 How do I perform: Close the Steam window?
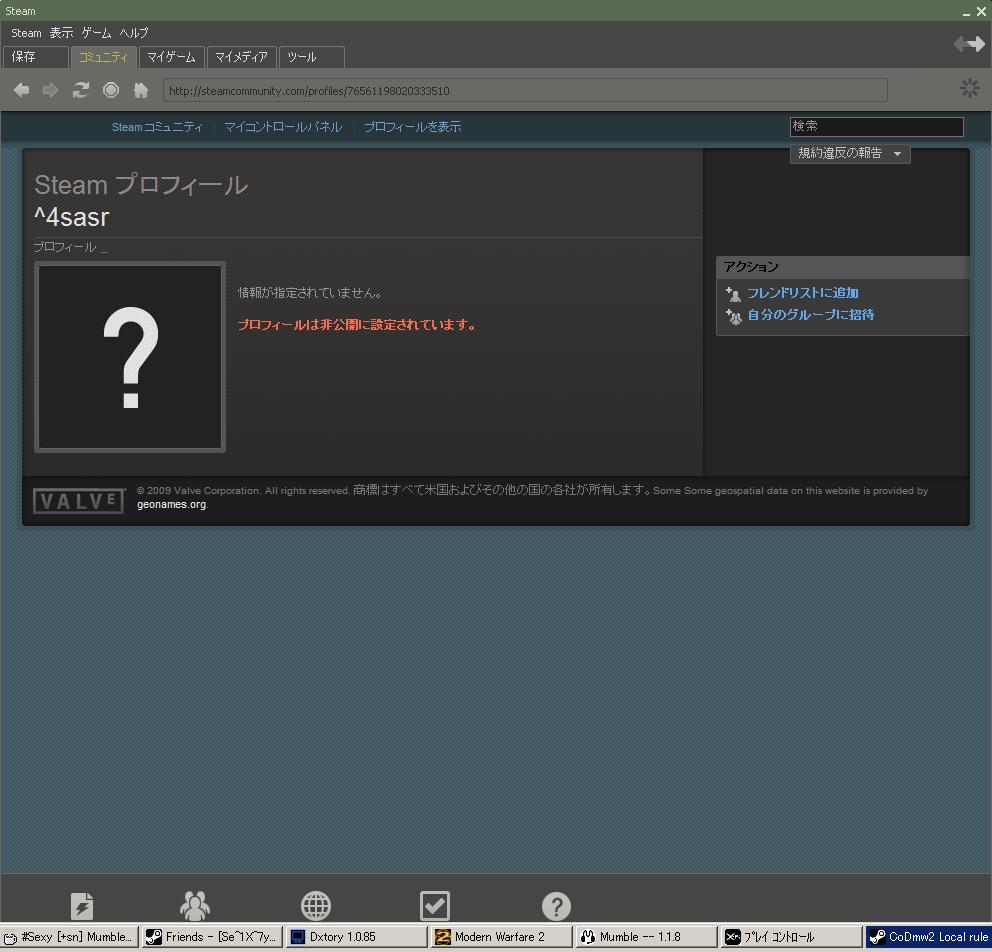coord(981,11)
